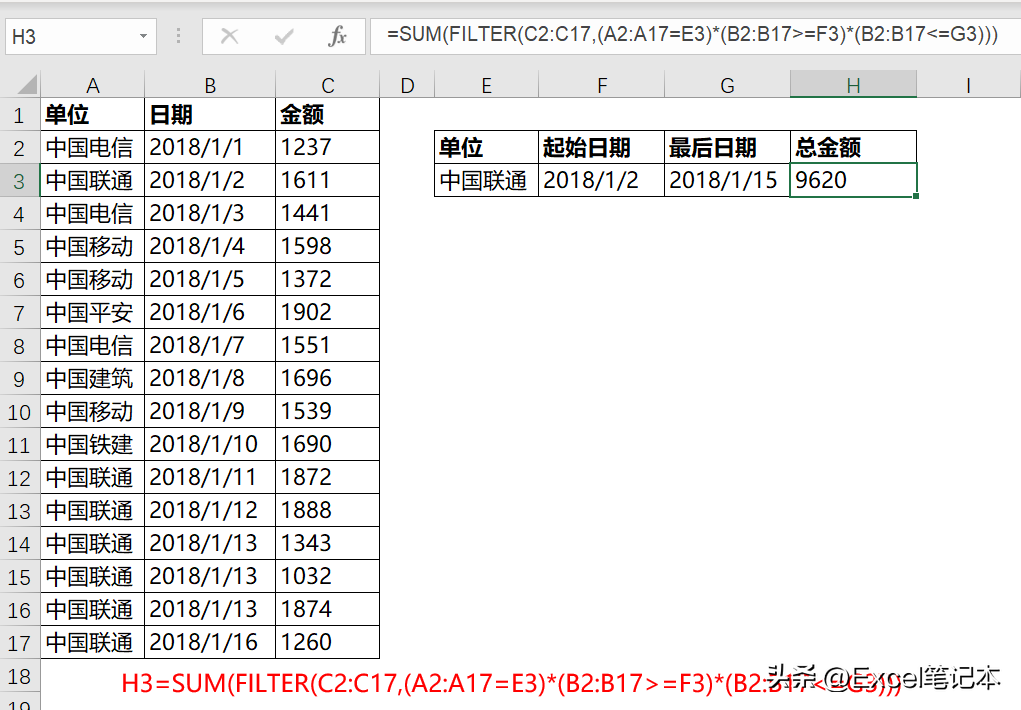Select row 17 header

20,643
